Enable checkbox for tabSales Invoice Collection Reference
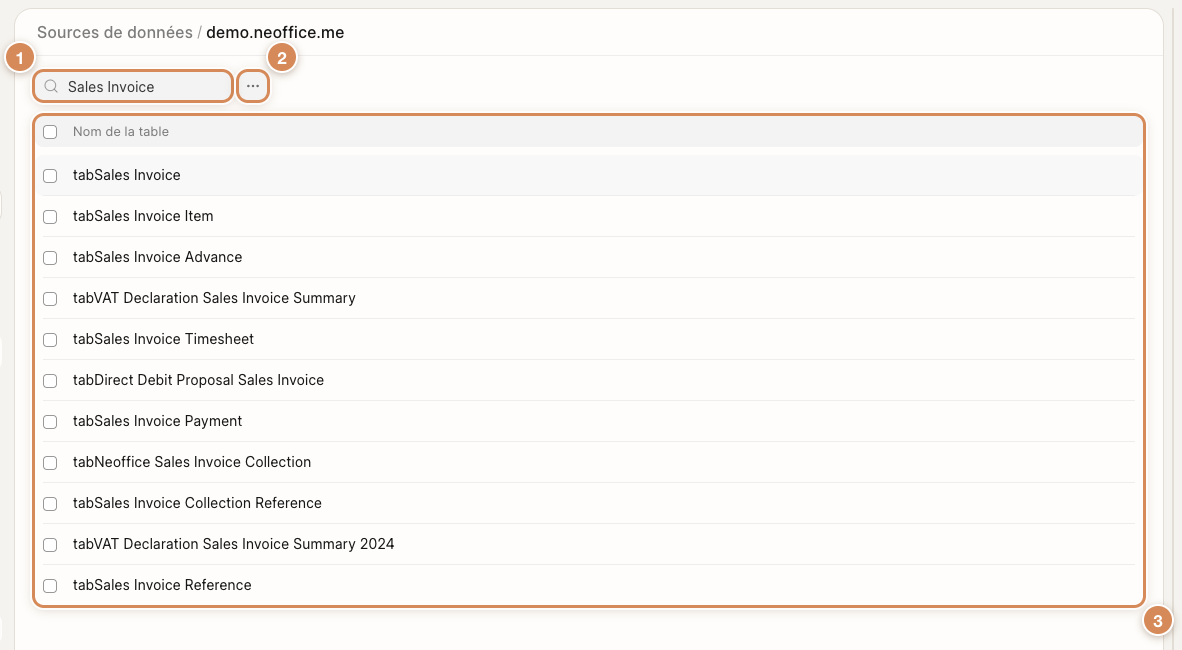 (x=51, y=504)
